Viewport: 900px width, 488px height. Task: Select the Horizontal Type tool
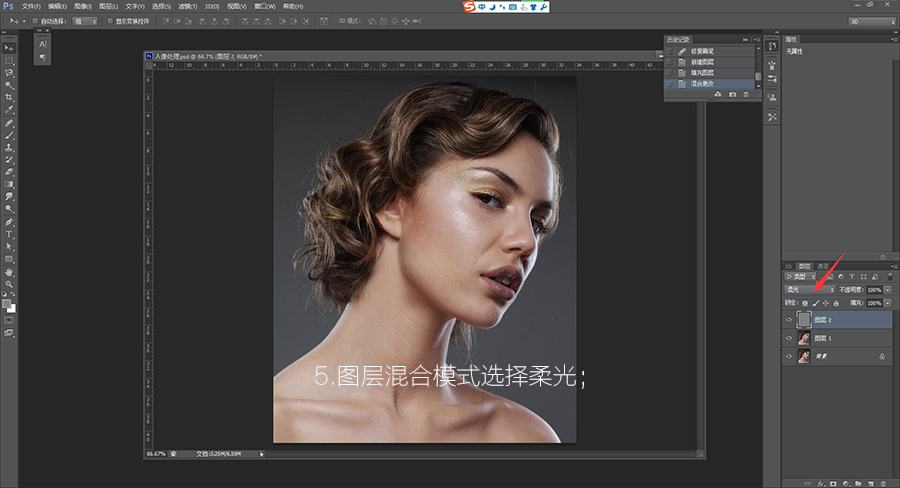pyautogui.click(x=10, y=234)
